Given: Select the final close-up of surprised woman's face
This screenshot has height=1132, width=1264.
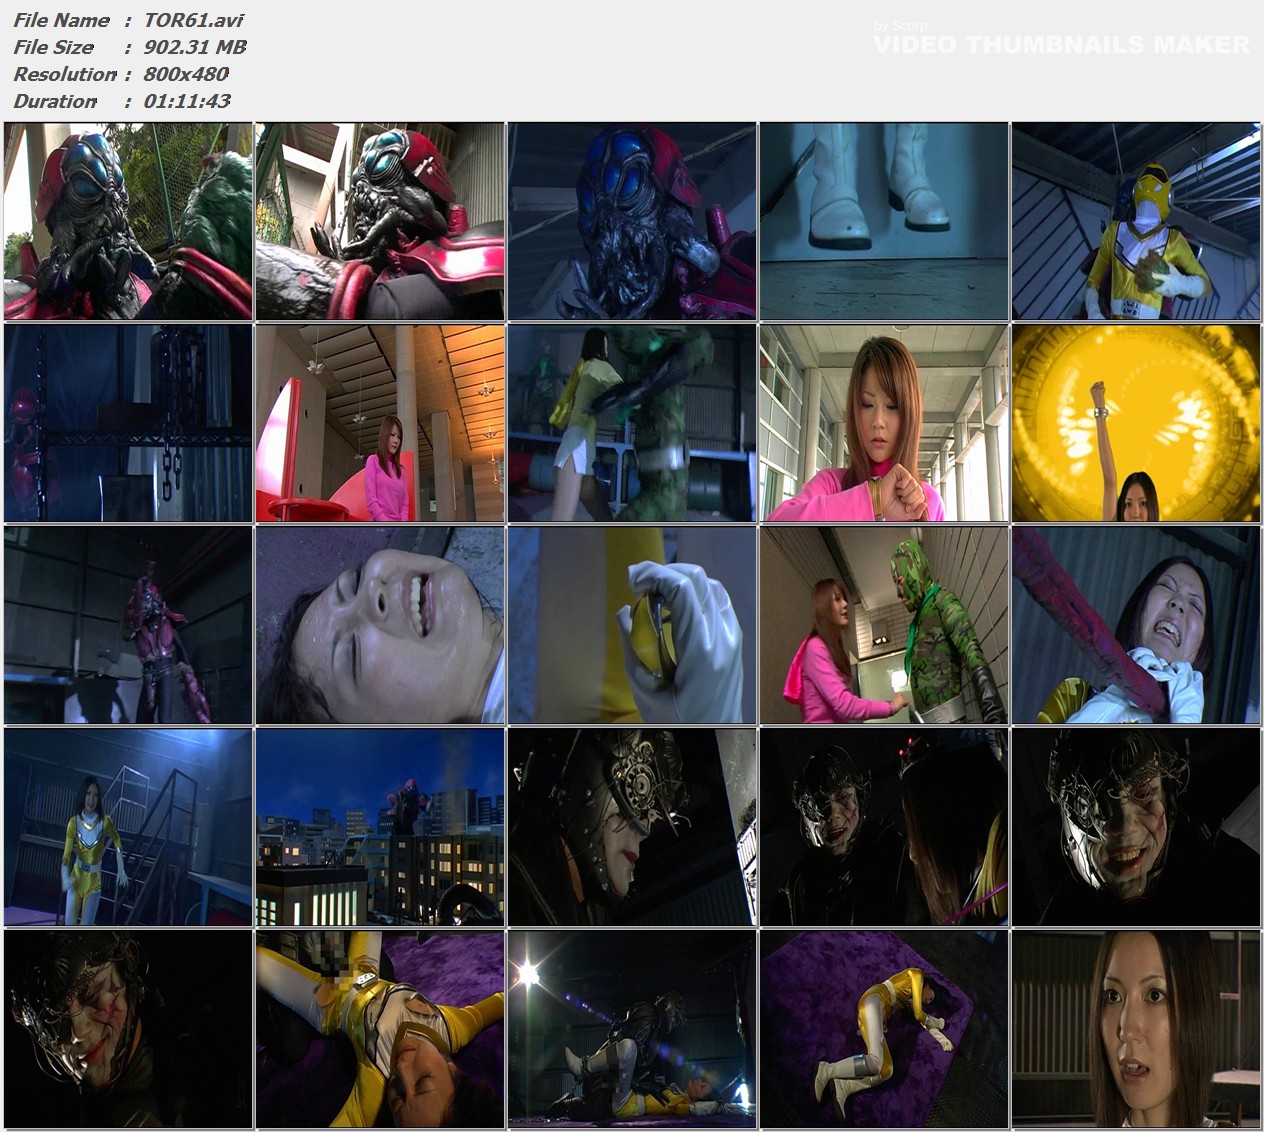Looking at the screenshot, I should tap(1136, 1029).
